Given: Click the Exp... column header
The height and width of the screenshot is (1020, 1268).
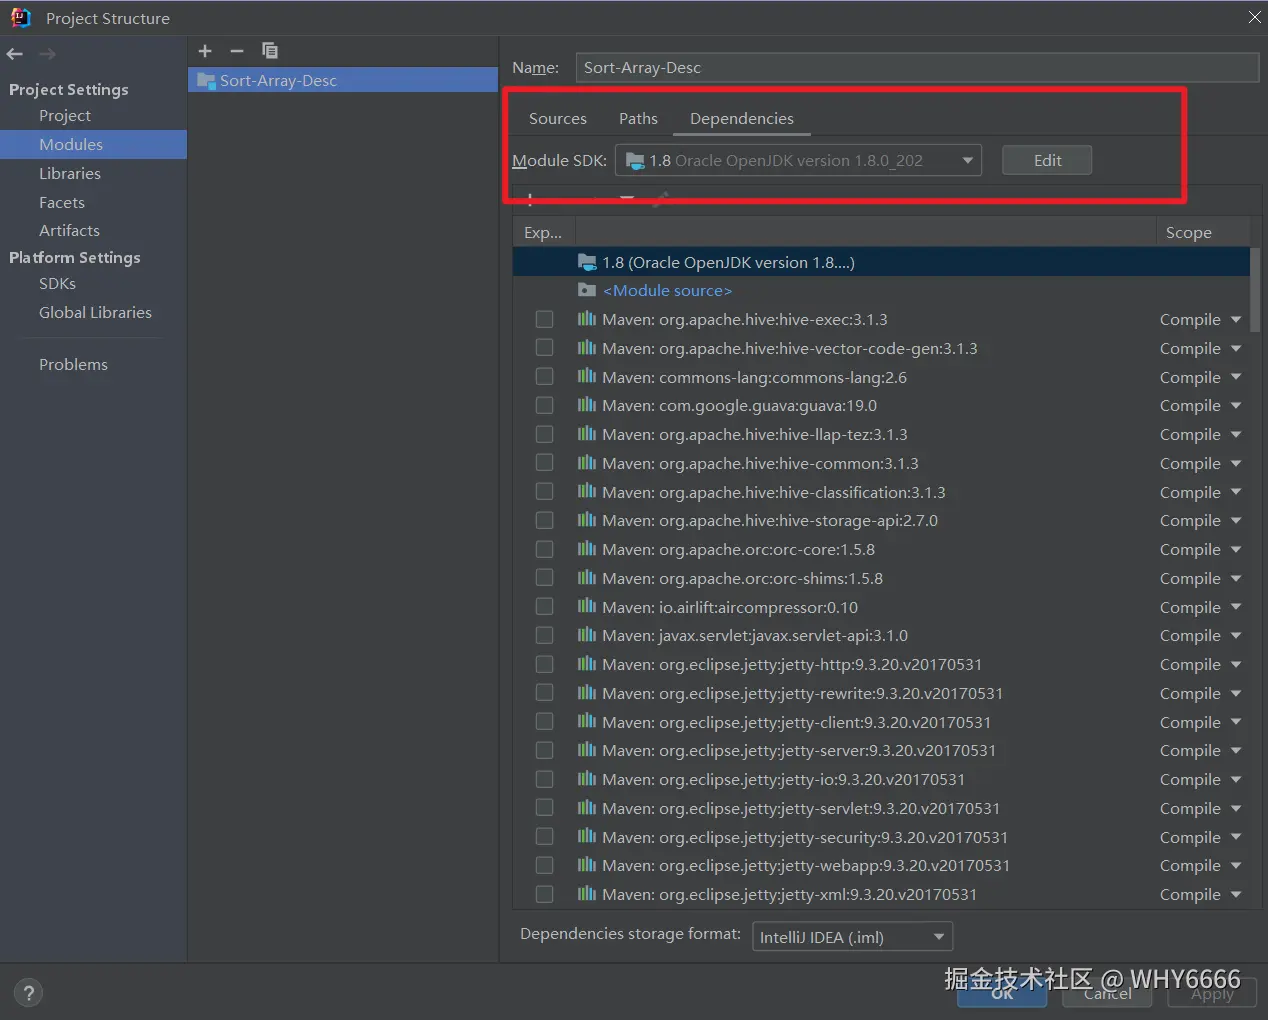Looking at the screenshot, I should pyautogui.click(x=543, y=232).
